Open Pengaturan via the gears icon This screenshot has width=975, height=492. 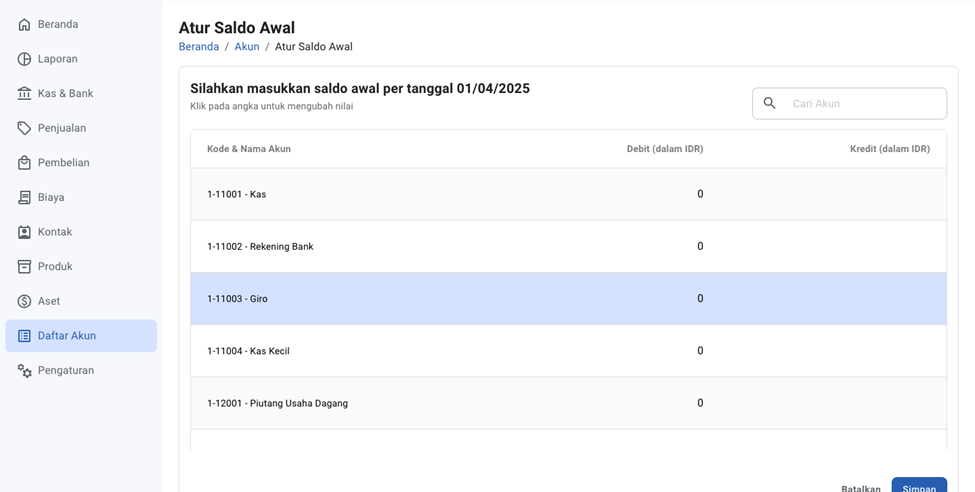coord(25,371)
